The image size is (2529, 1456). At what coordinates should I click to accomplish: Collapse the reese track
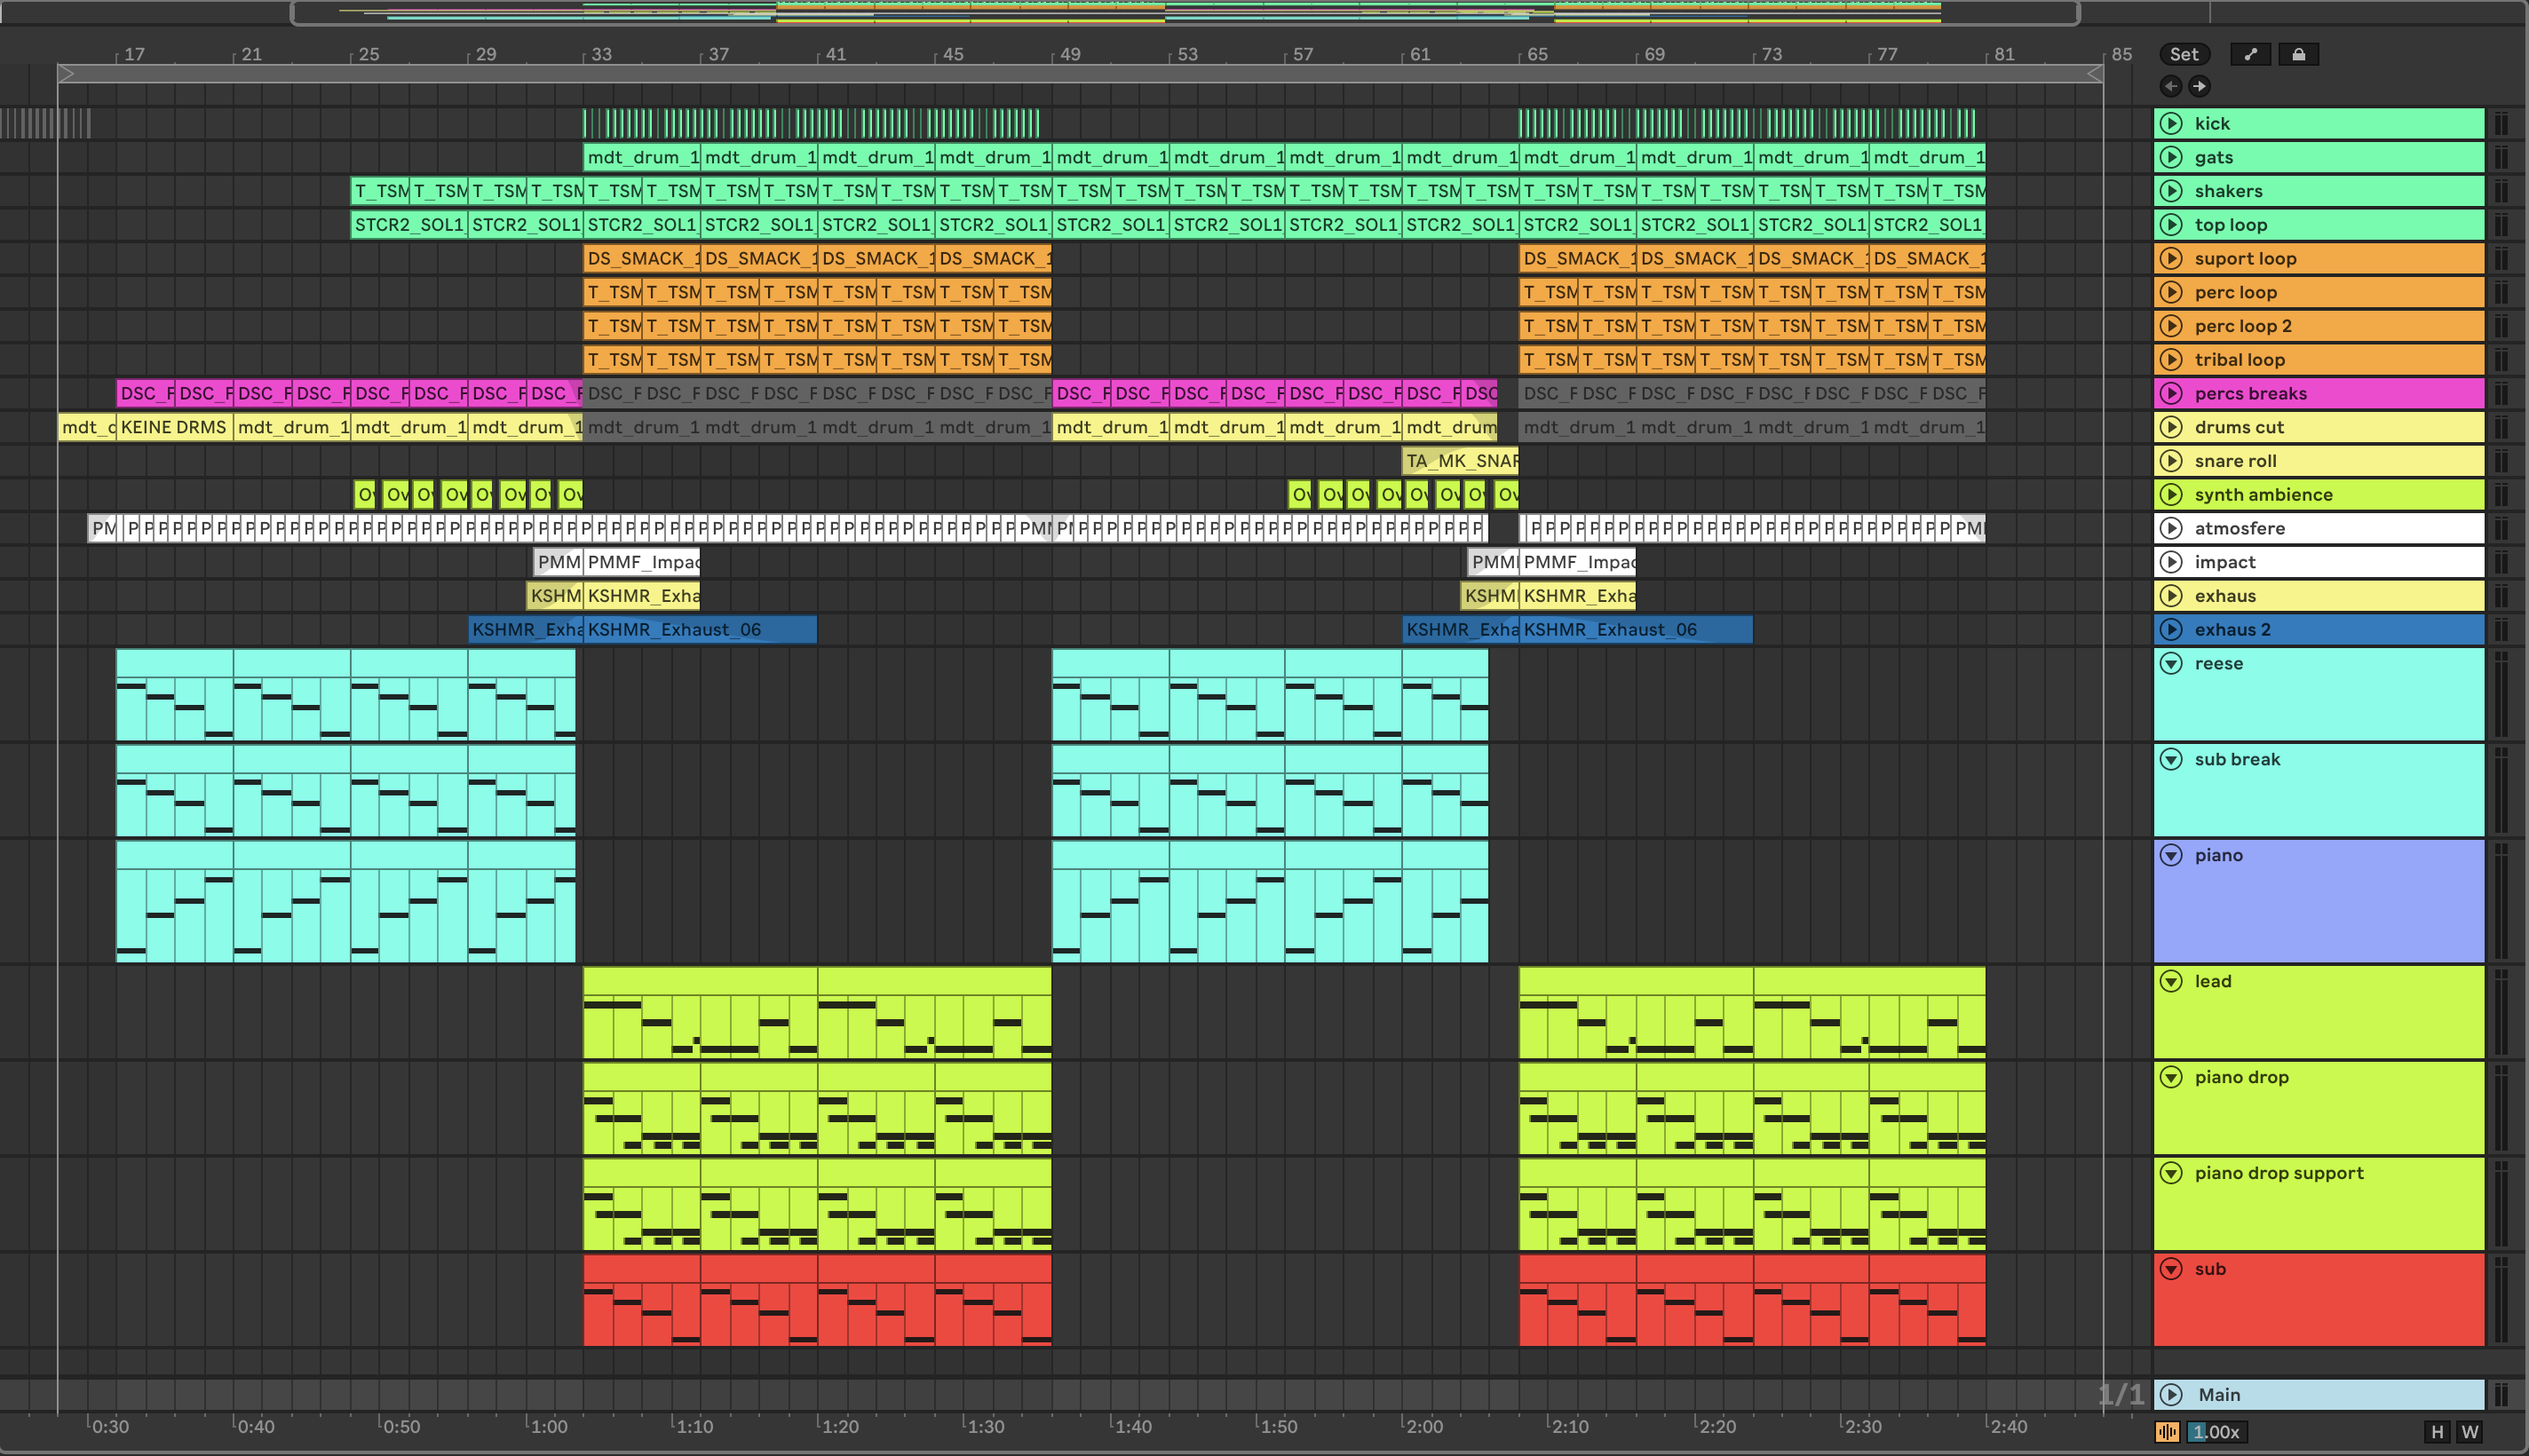[2171, 664]
